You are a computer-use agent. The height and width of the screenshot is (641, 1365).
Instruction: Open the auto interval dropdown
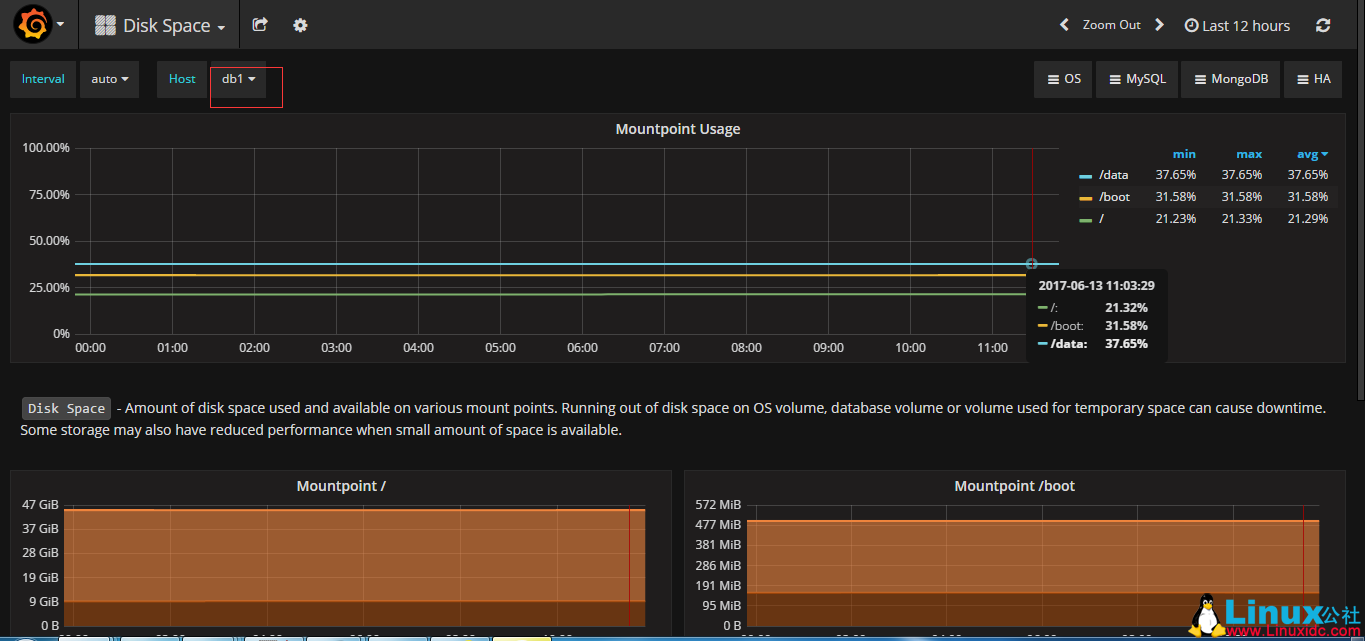[109, 78]
